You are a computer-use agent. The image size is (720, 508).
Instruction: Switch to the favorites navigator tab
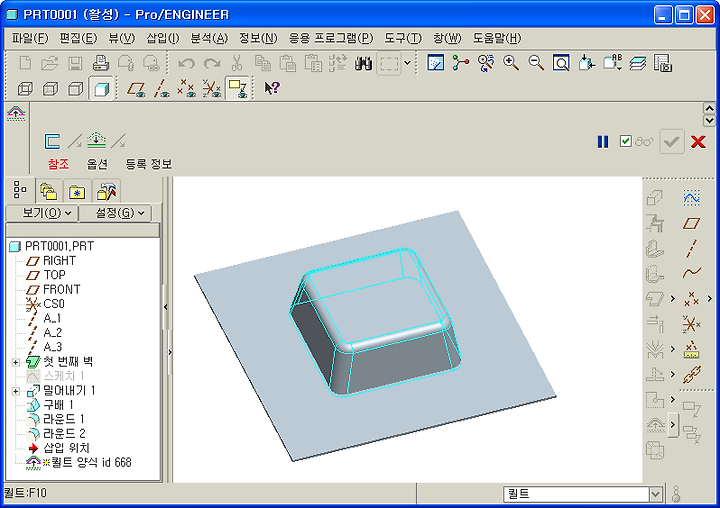77,191
